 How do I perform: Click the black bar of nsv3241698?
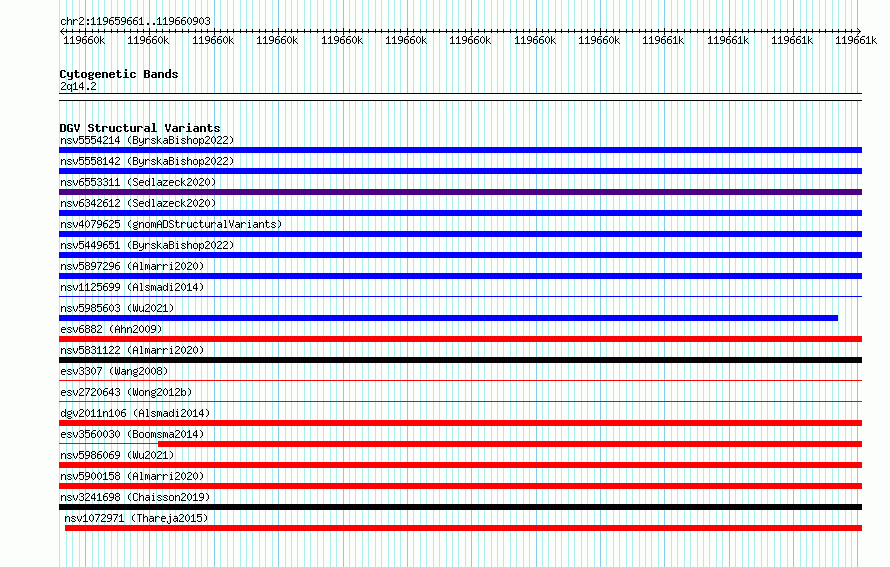click(x=460, y=507)
